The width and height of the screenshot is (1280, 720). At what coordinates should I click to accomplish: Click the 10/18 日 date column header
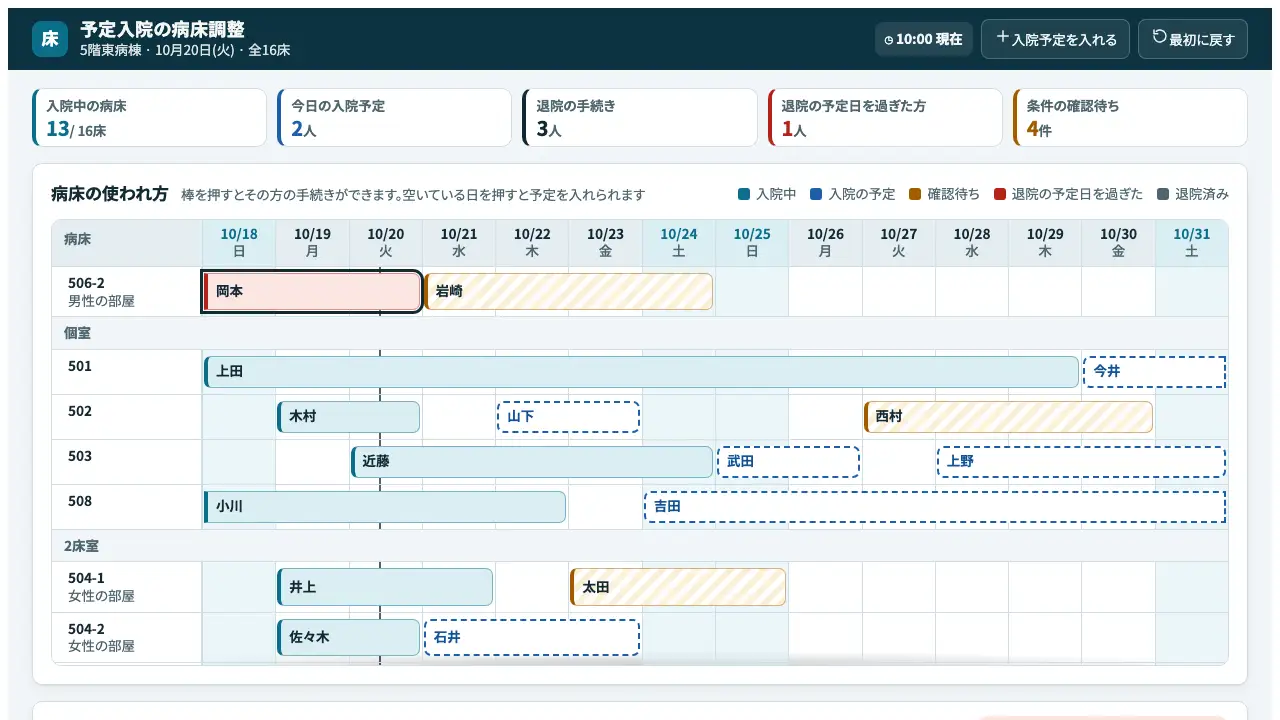tap(239, 243)
